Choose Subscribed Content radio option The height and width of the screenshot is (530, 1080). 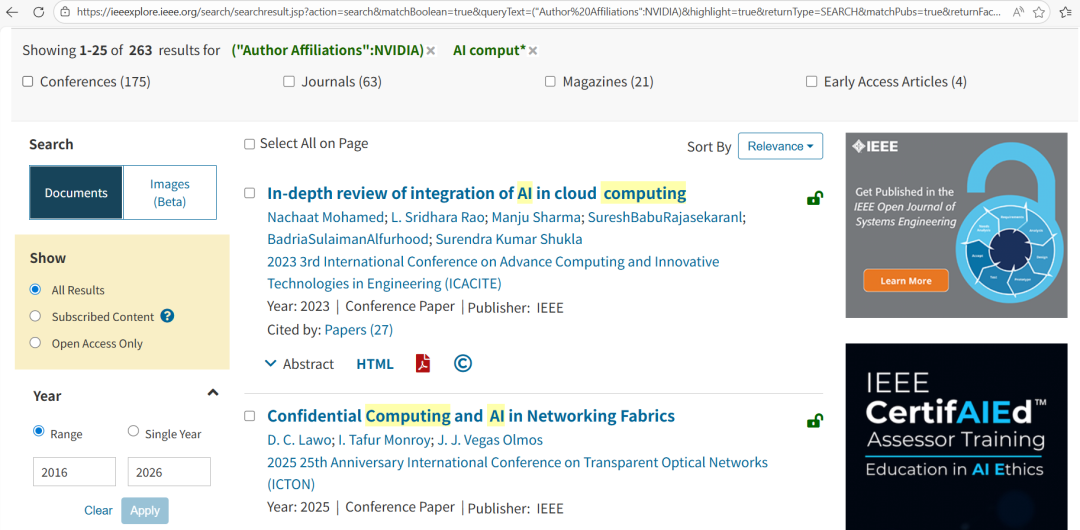tap(35, 316)
